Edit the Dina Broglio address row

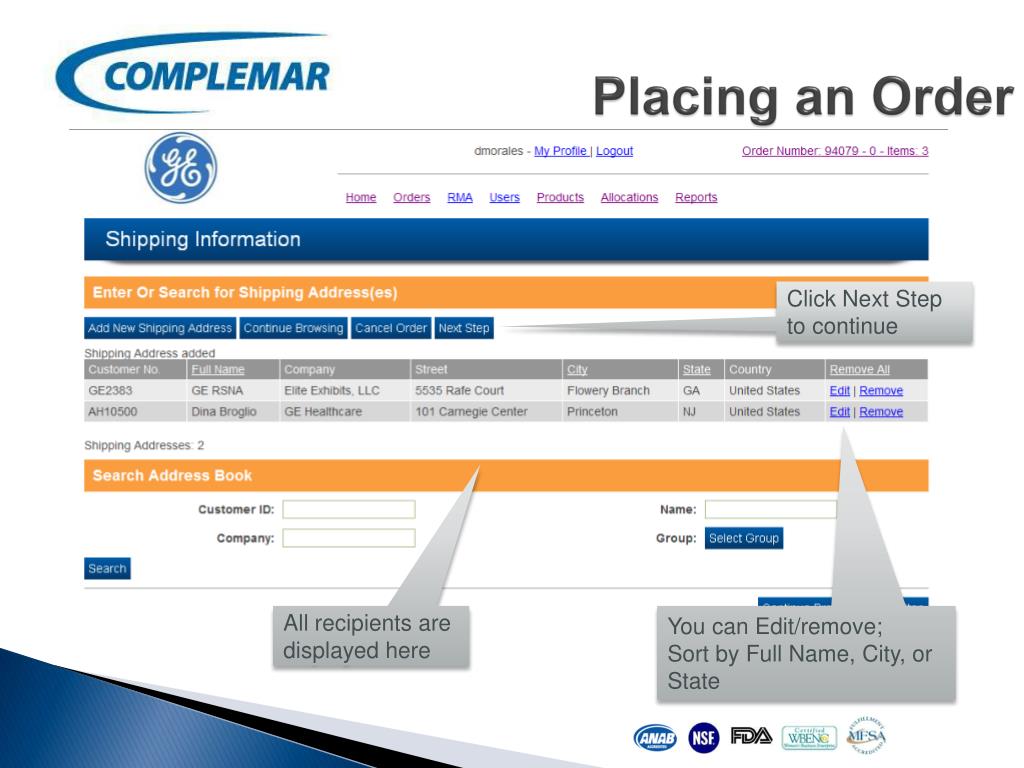[839, 411]
